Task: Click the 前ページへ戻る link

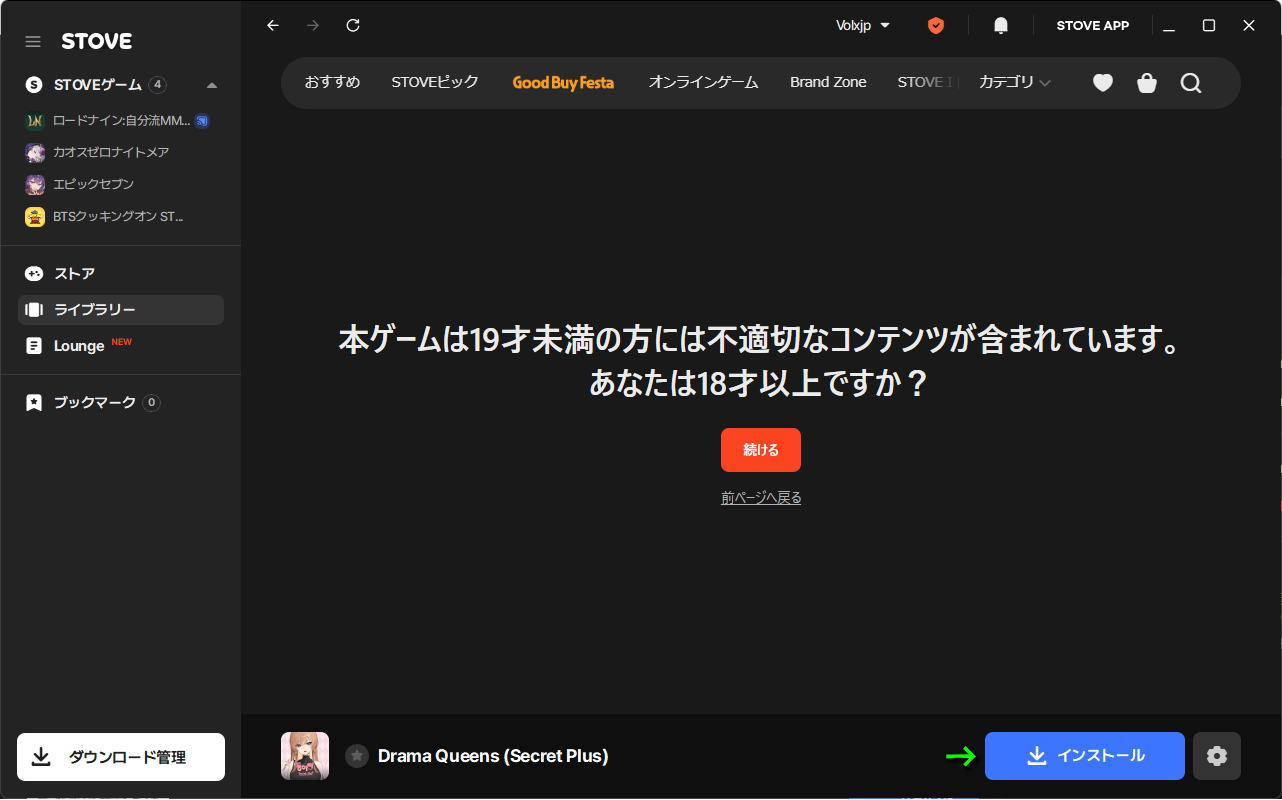Action: coord(761,497)
